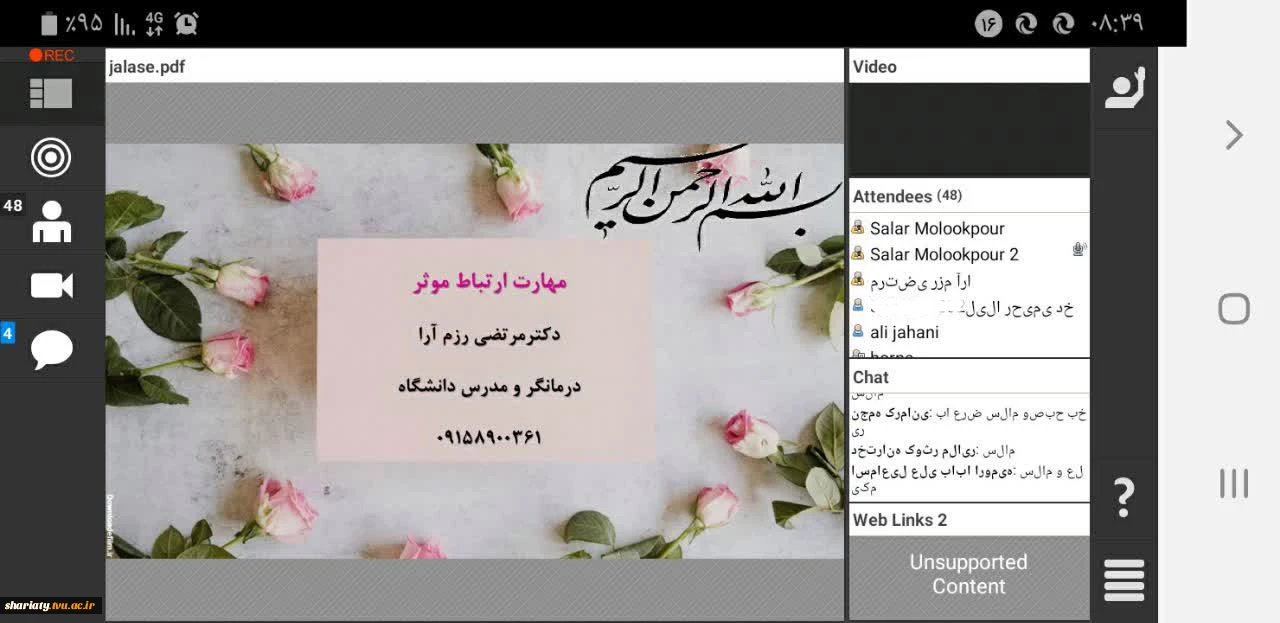Tap the microphone icon beside Salar Molookpour 2
This screenshot has height=623, width=1280.
1078,250
